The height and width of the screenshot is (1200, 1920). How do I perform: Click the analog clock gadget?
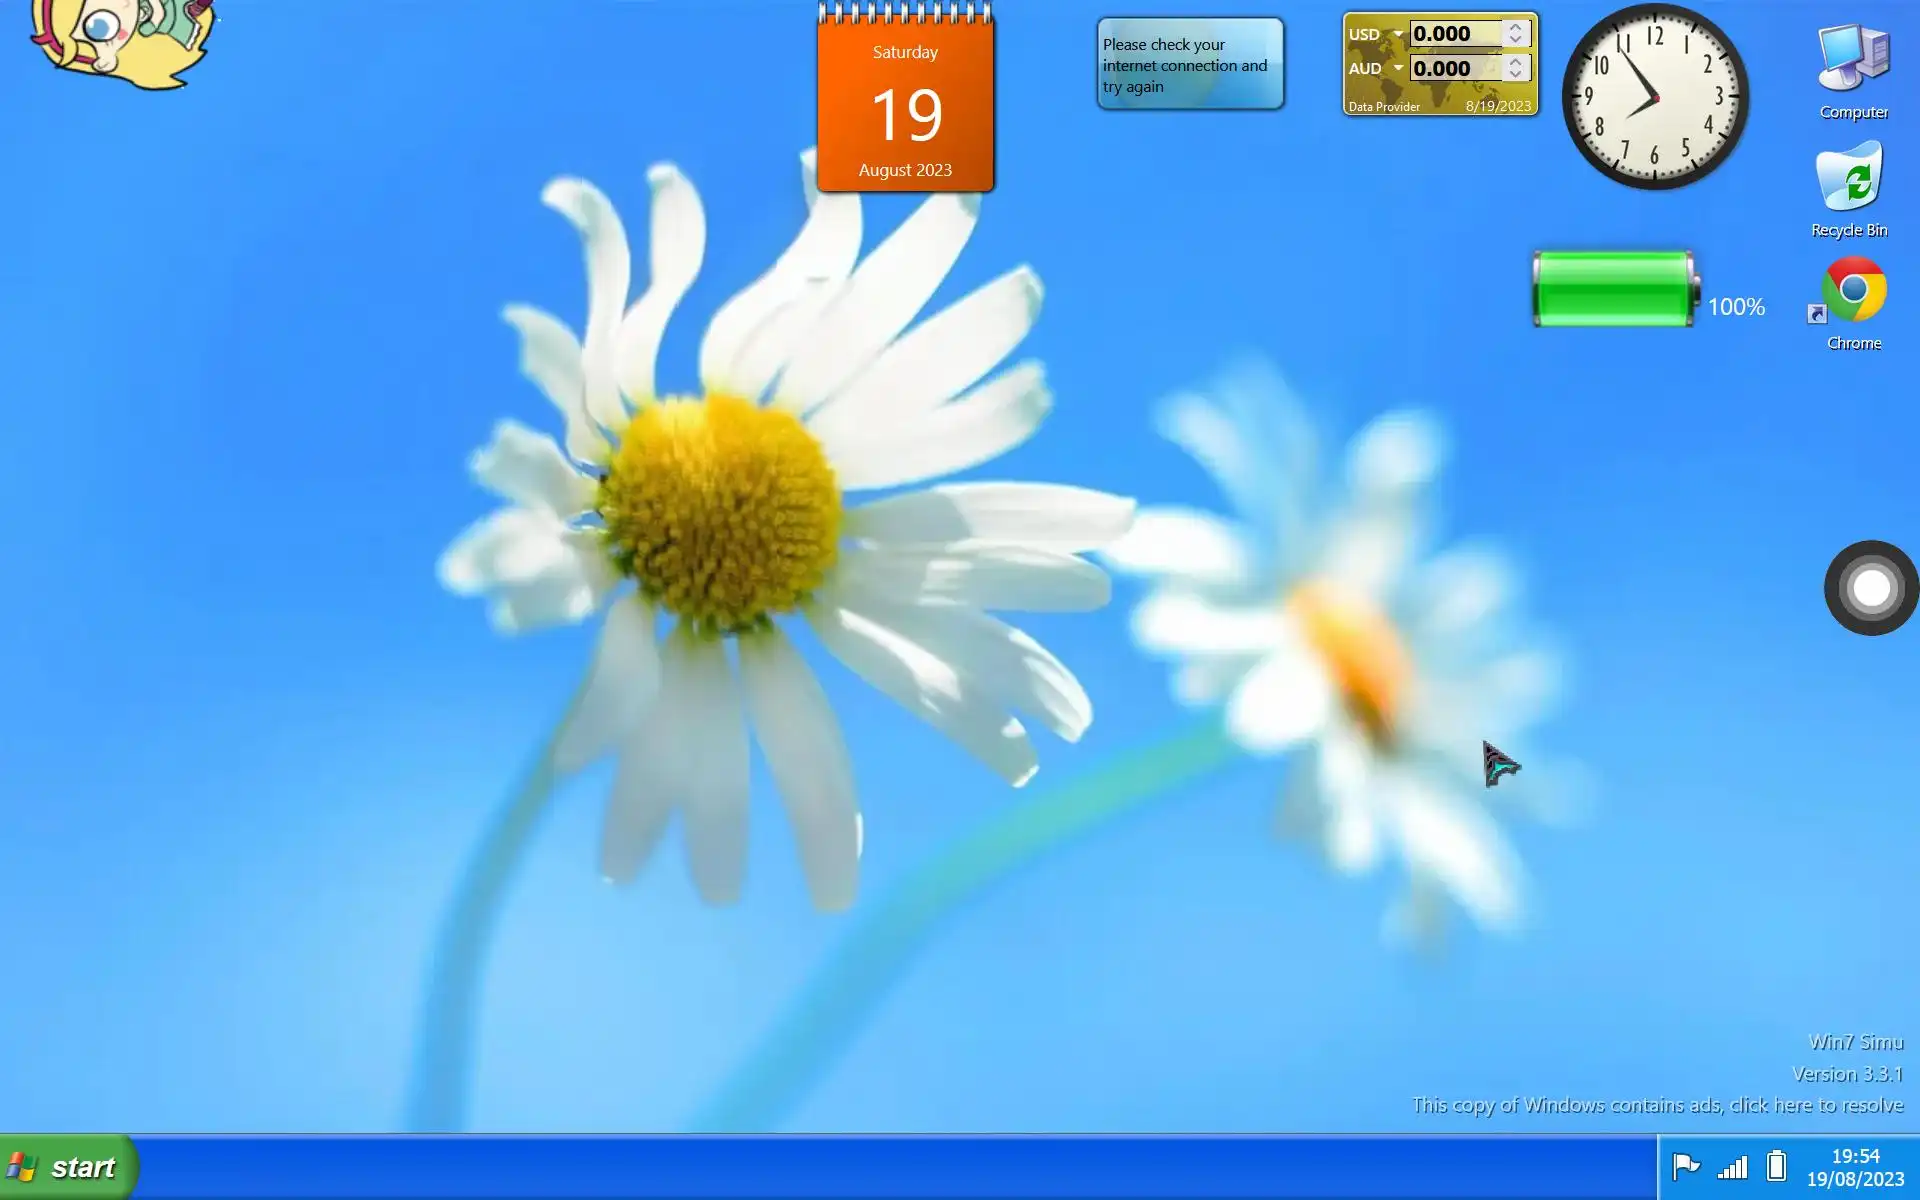click(x=1655, y=97)
